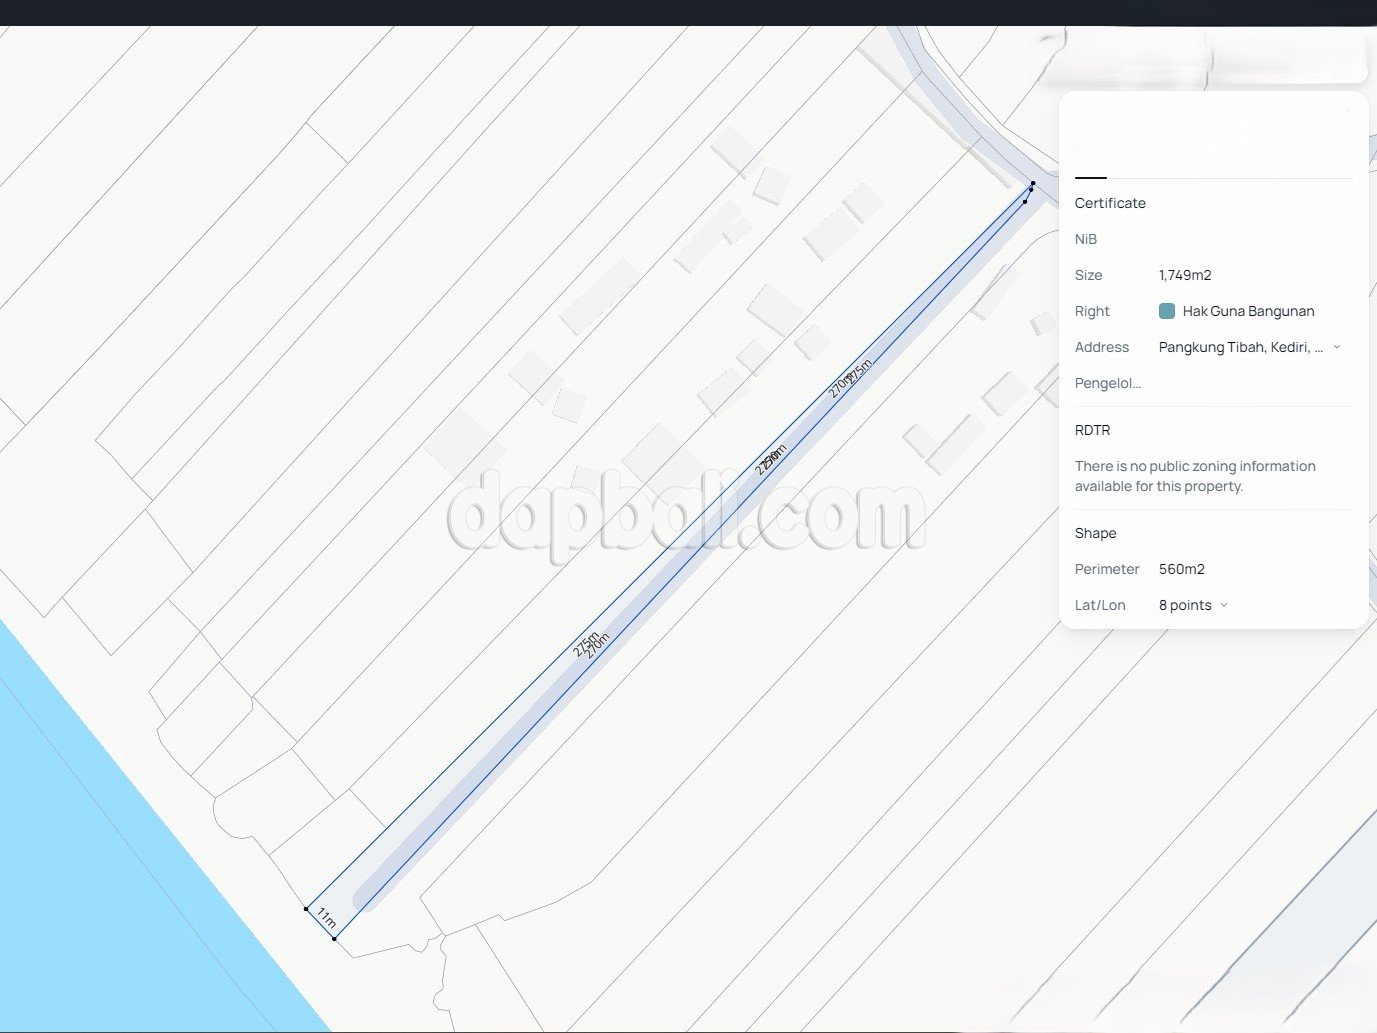The width and height of the screenshot is (1377, 1033).
Task: Expand the Lat/Lon 8 points chevron
Action: [x=1224, y=605]
